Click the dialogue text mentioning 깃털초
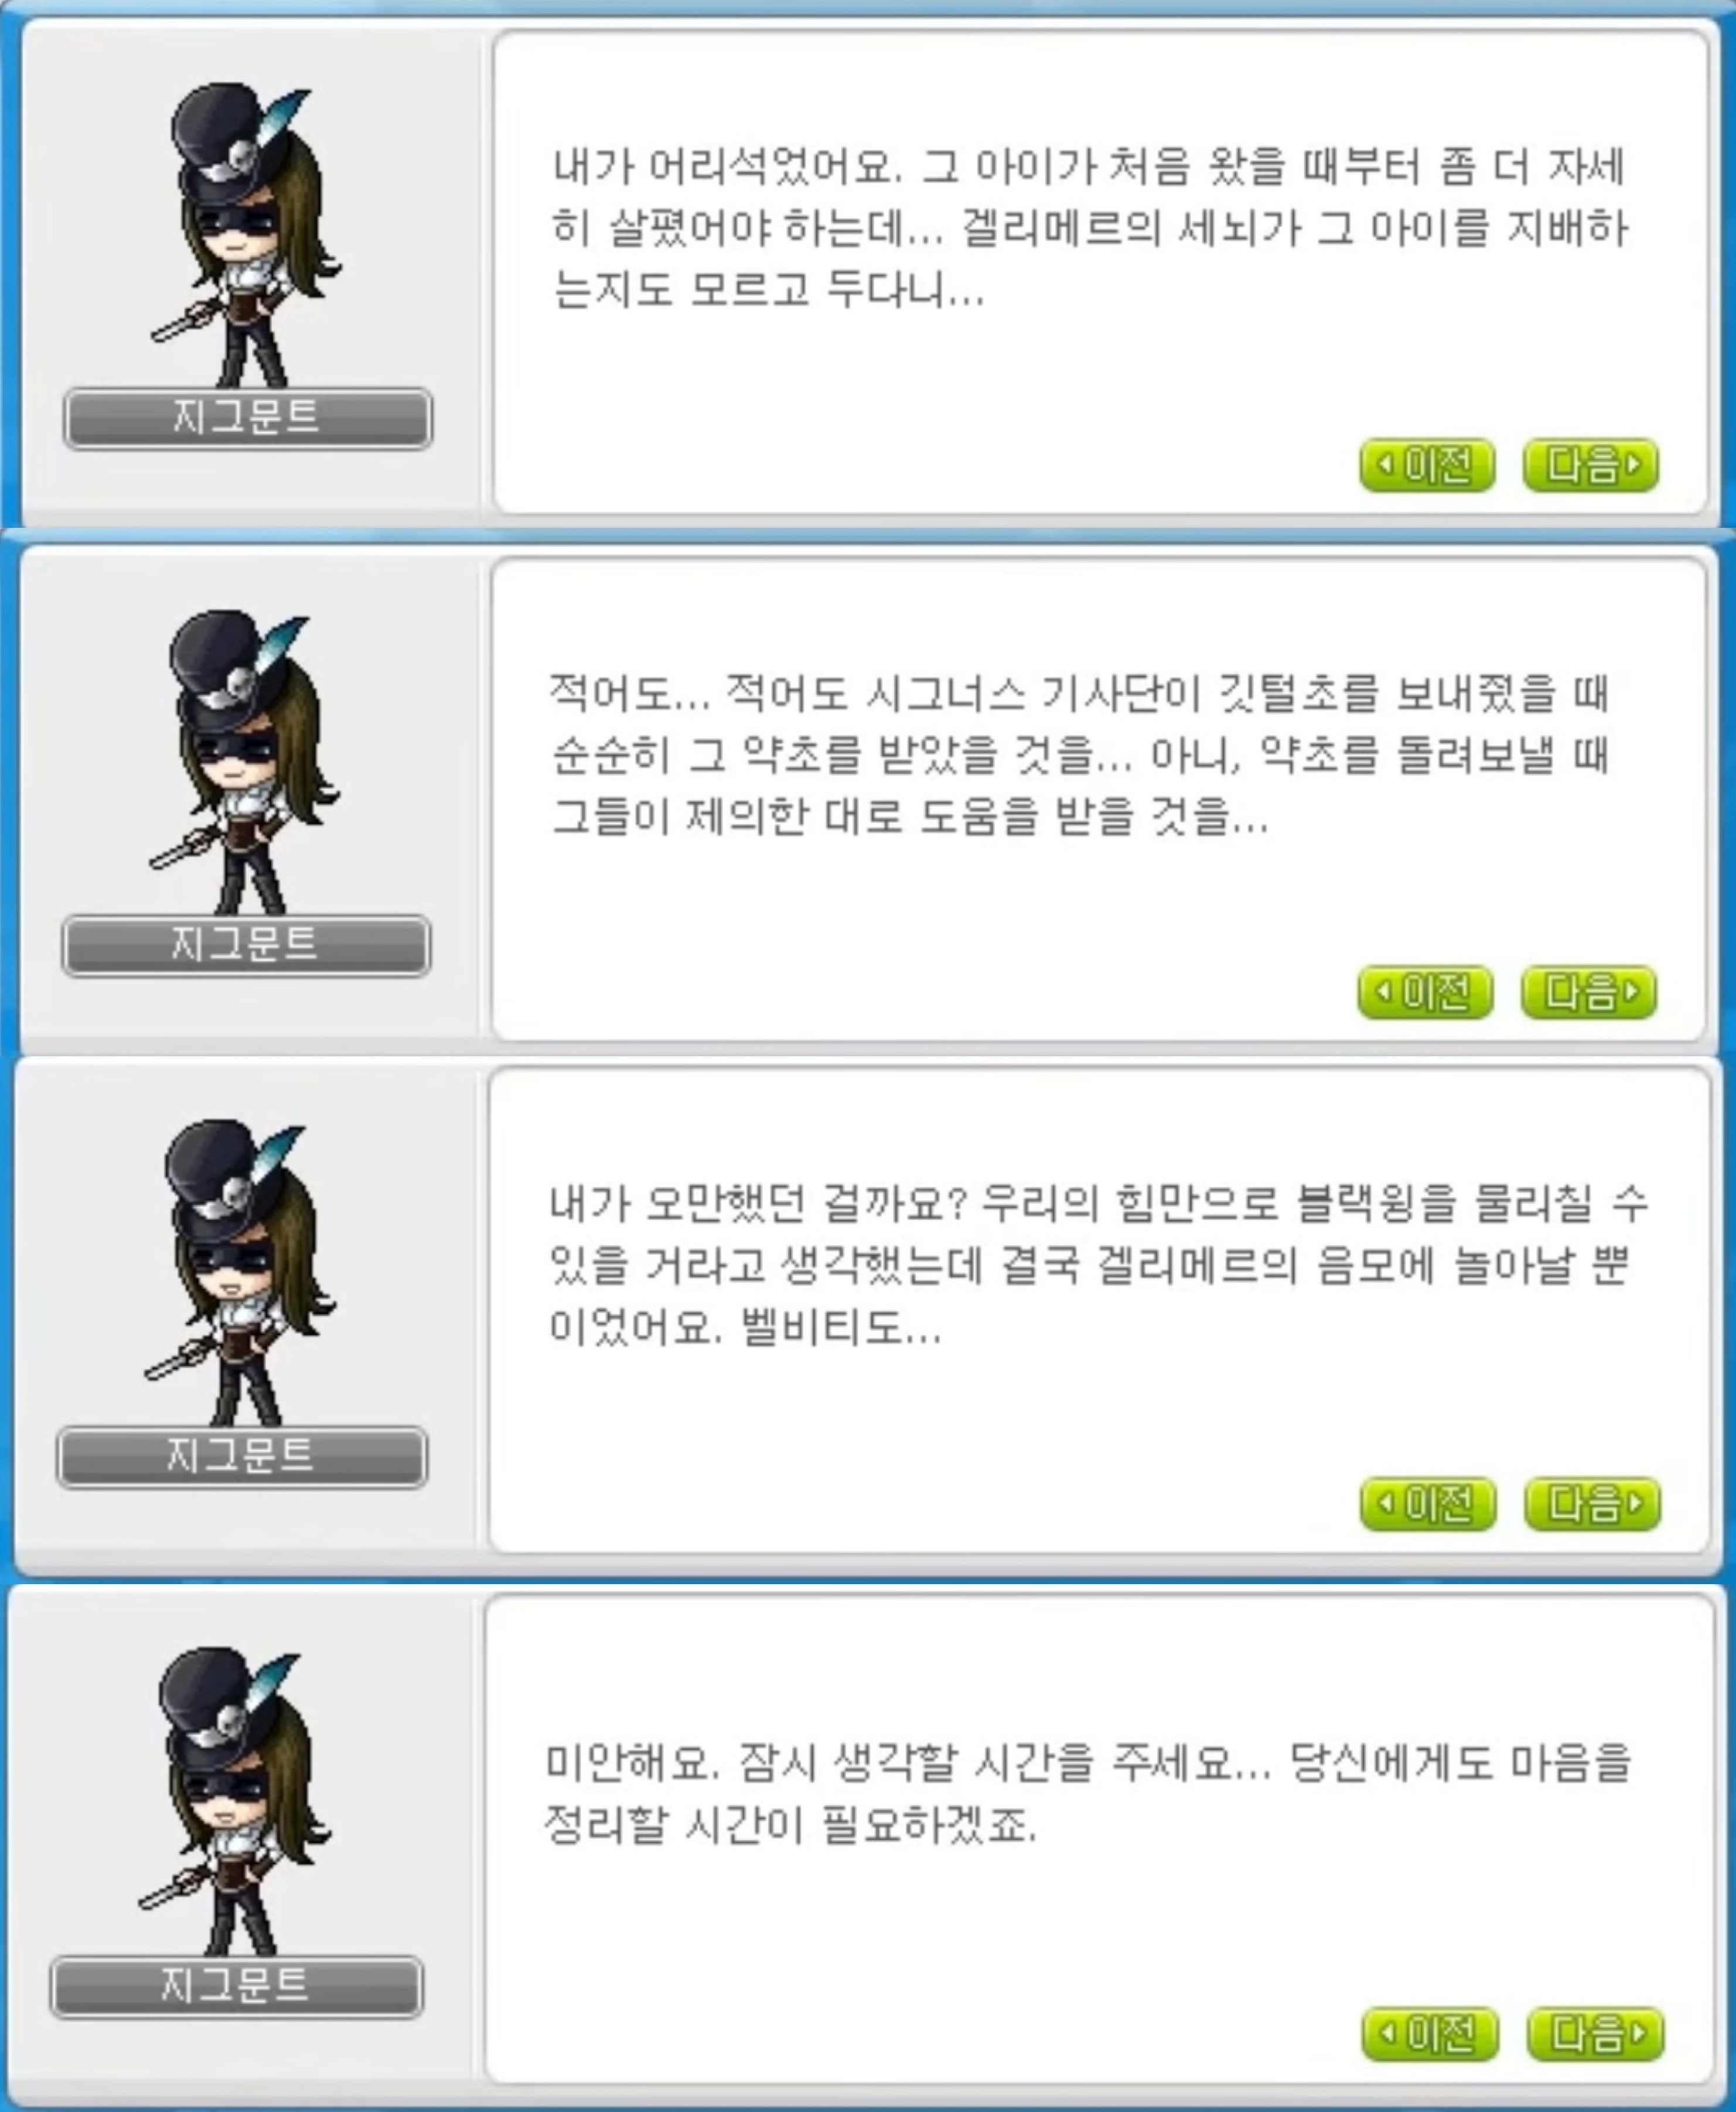Viewport: 1736px width, 2112px height. coord(1080,756)
